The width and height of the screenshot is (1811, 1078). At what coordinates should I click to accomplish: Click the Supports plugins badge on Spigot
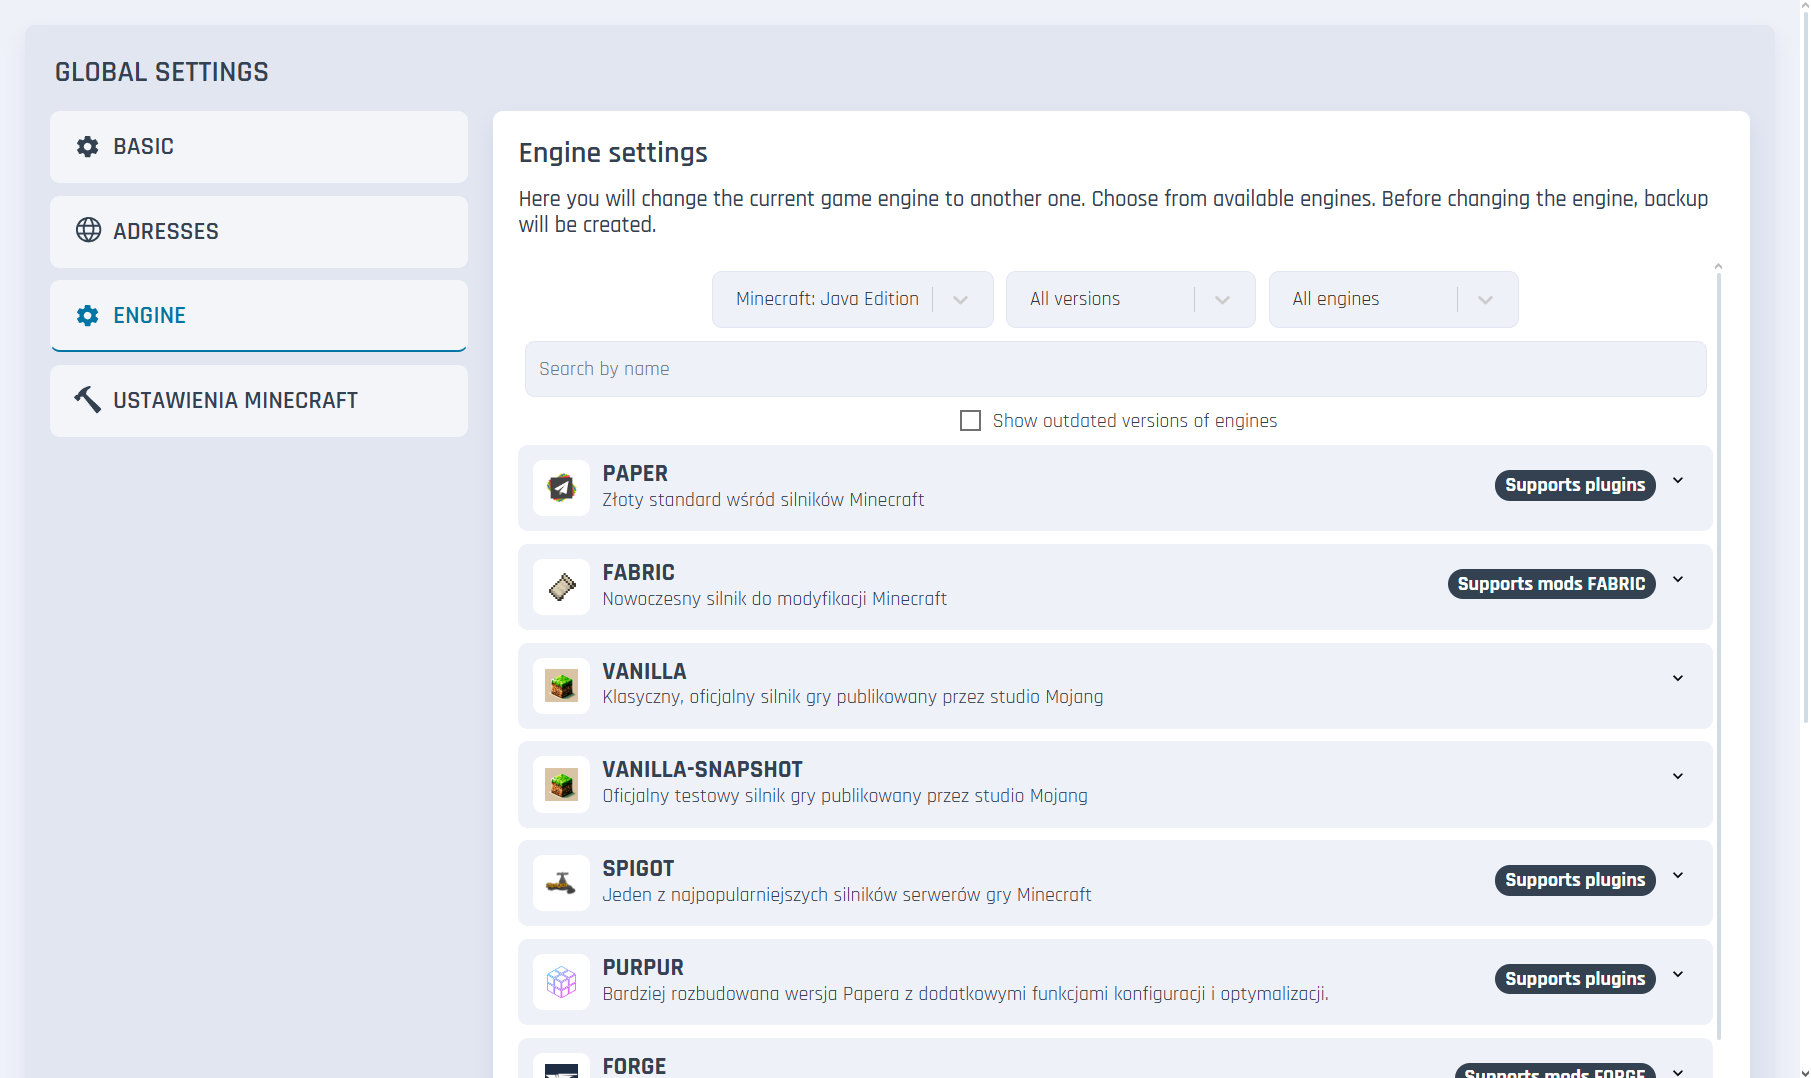1575,880
